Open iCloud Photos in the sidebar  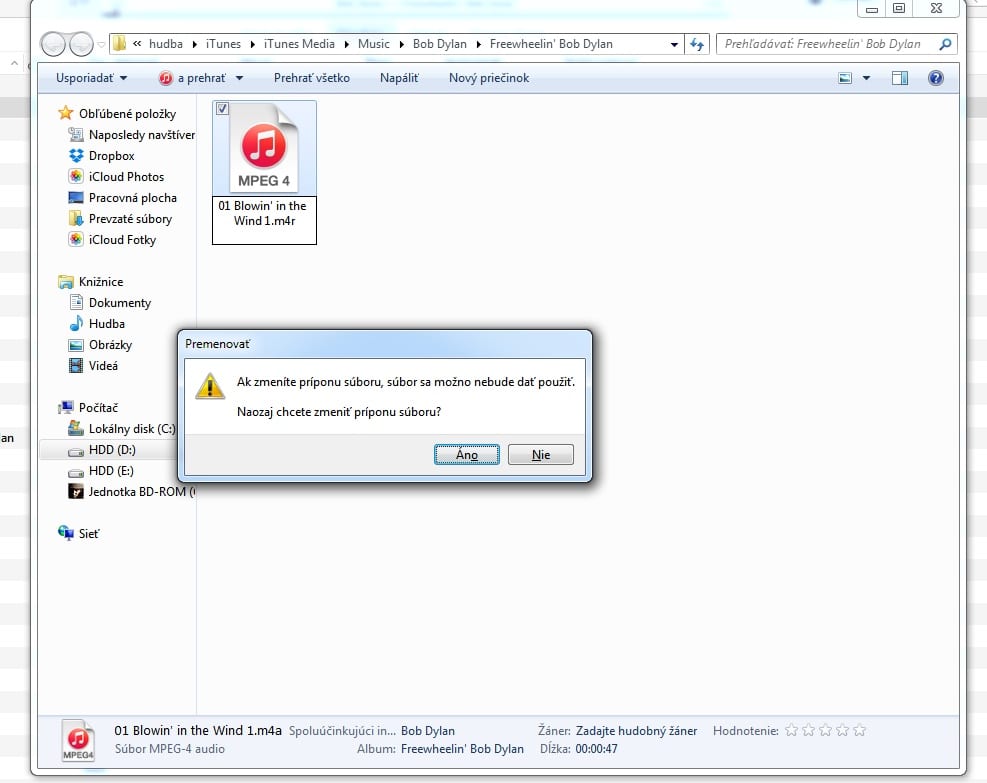tap(126, 177)
